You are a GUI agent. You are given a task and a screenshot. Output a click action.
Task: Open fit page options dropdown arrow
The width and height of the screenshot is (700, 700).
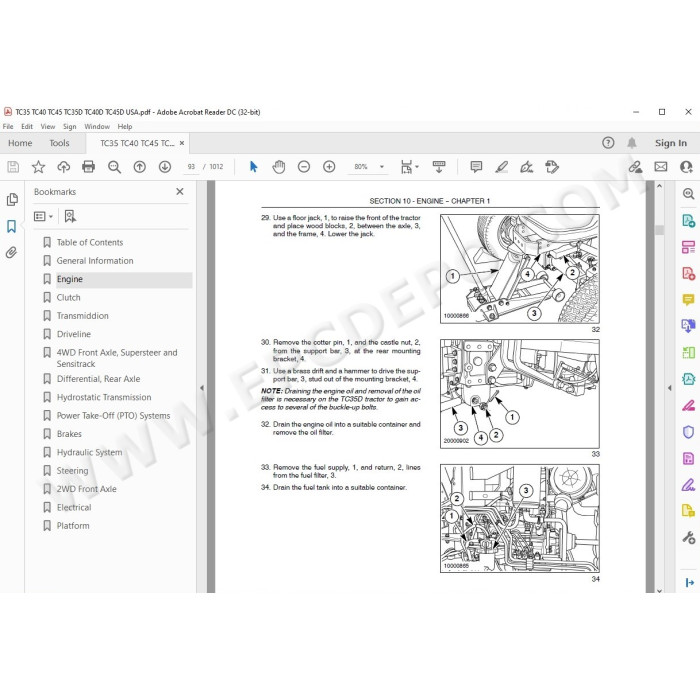tap(417, 167)
